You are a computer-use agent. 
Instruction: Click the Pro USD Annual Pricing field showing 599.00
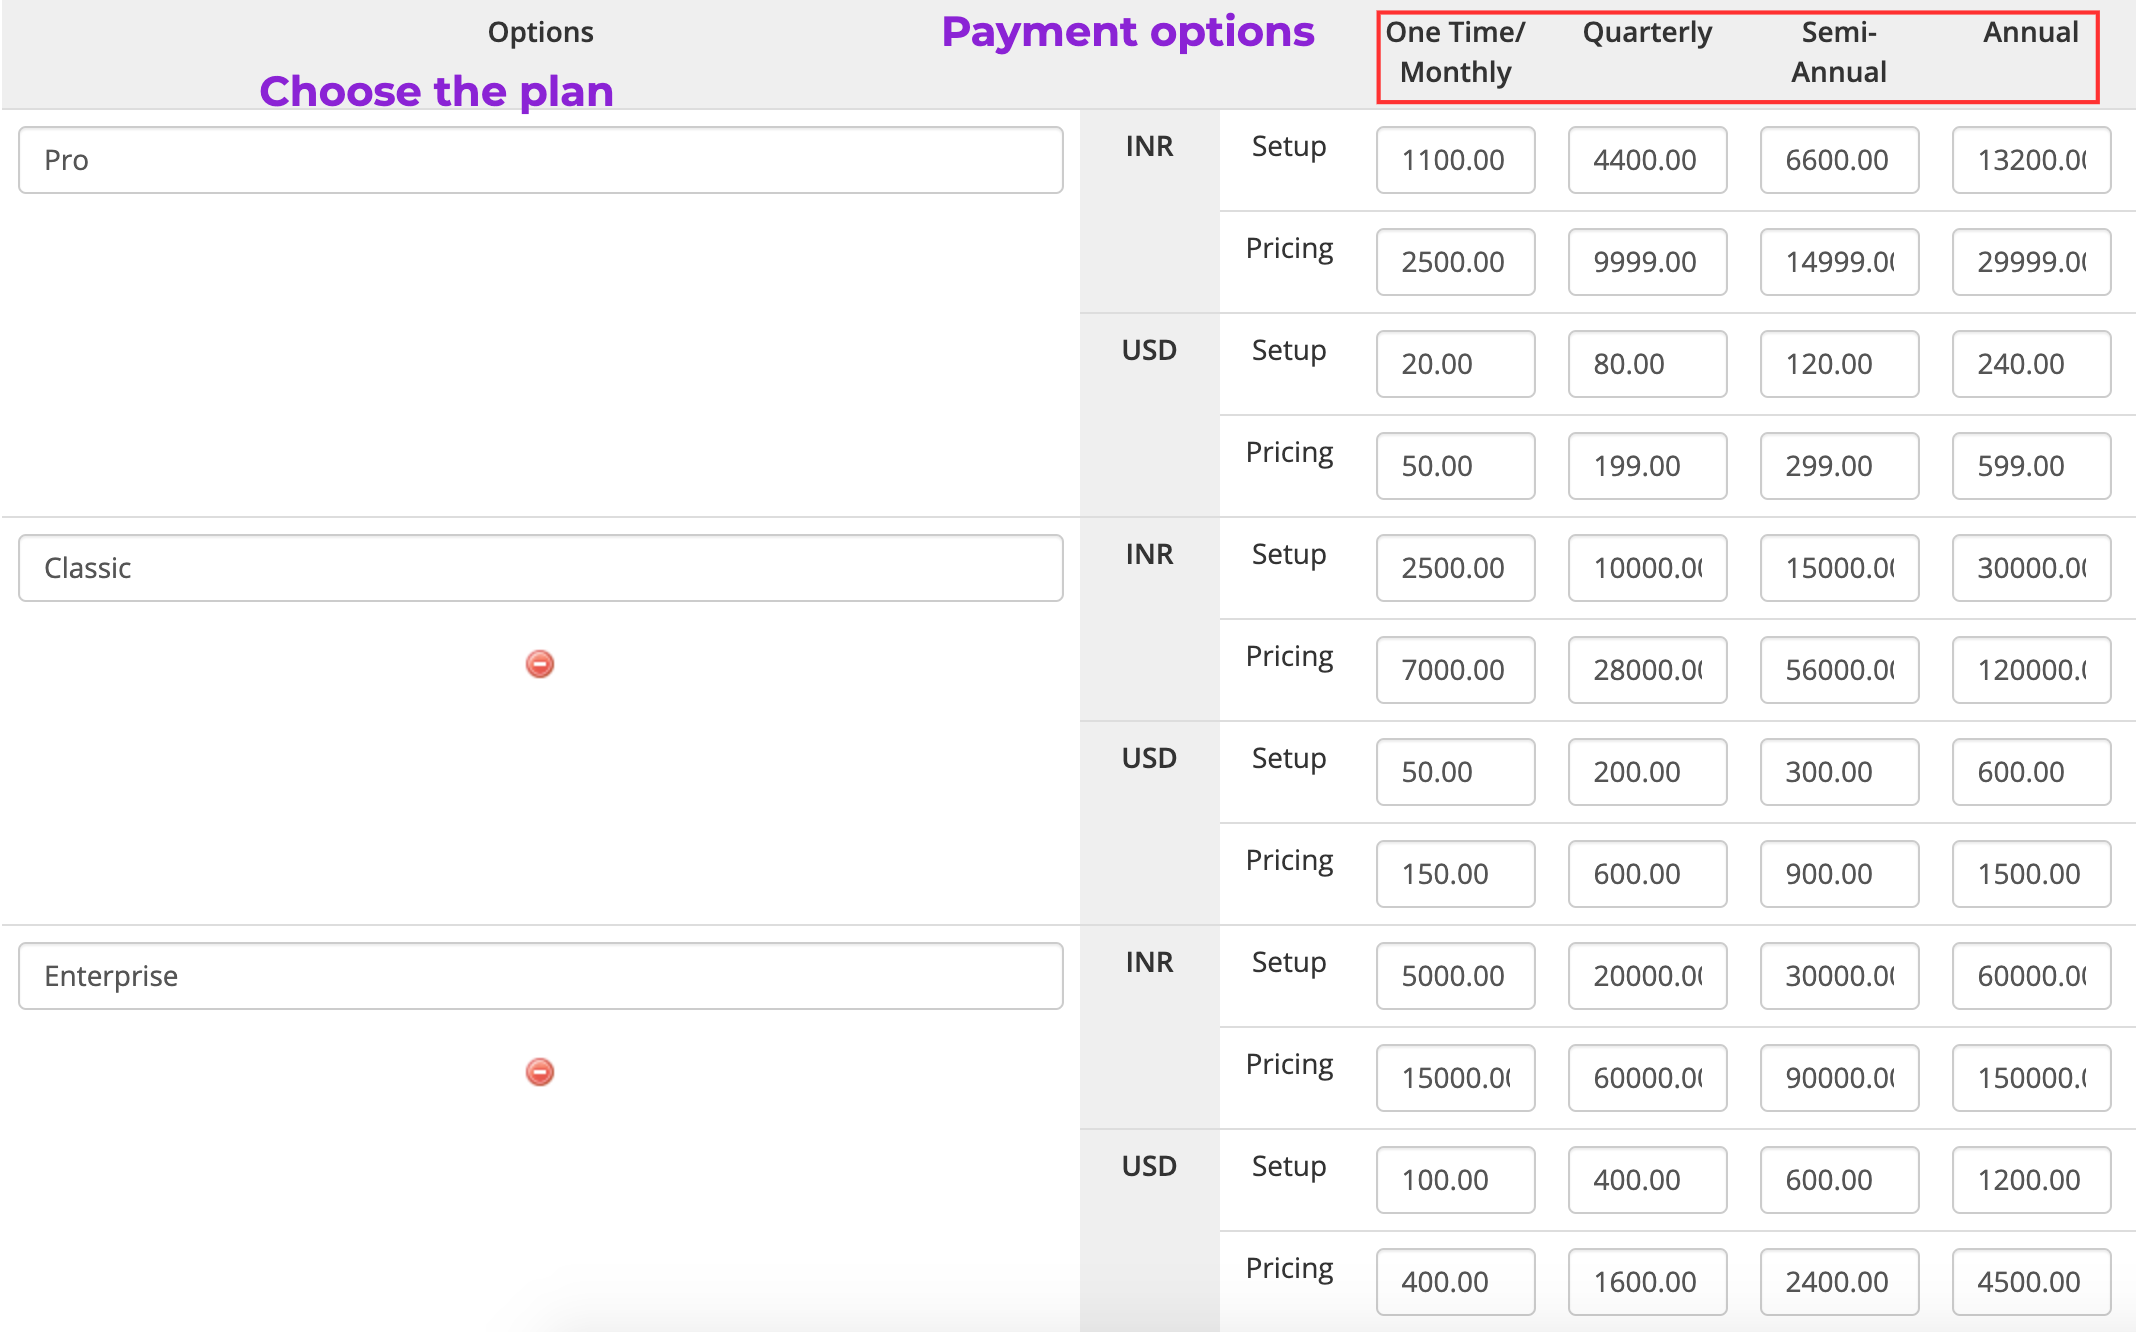tap(2031, 465)
